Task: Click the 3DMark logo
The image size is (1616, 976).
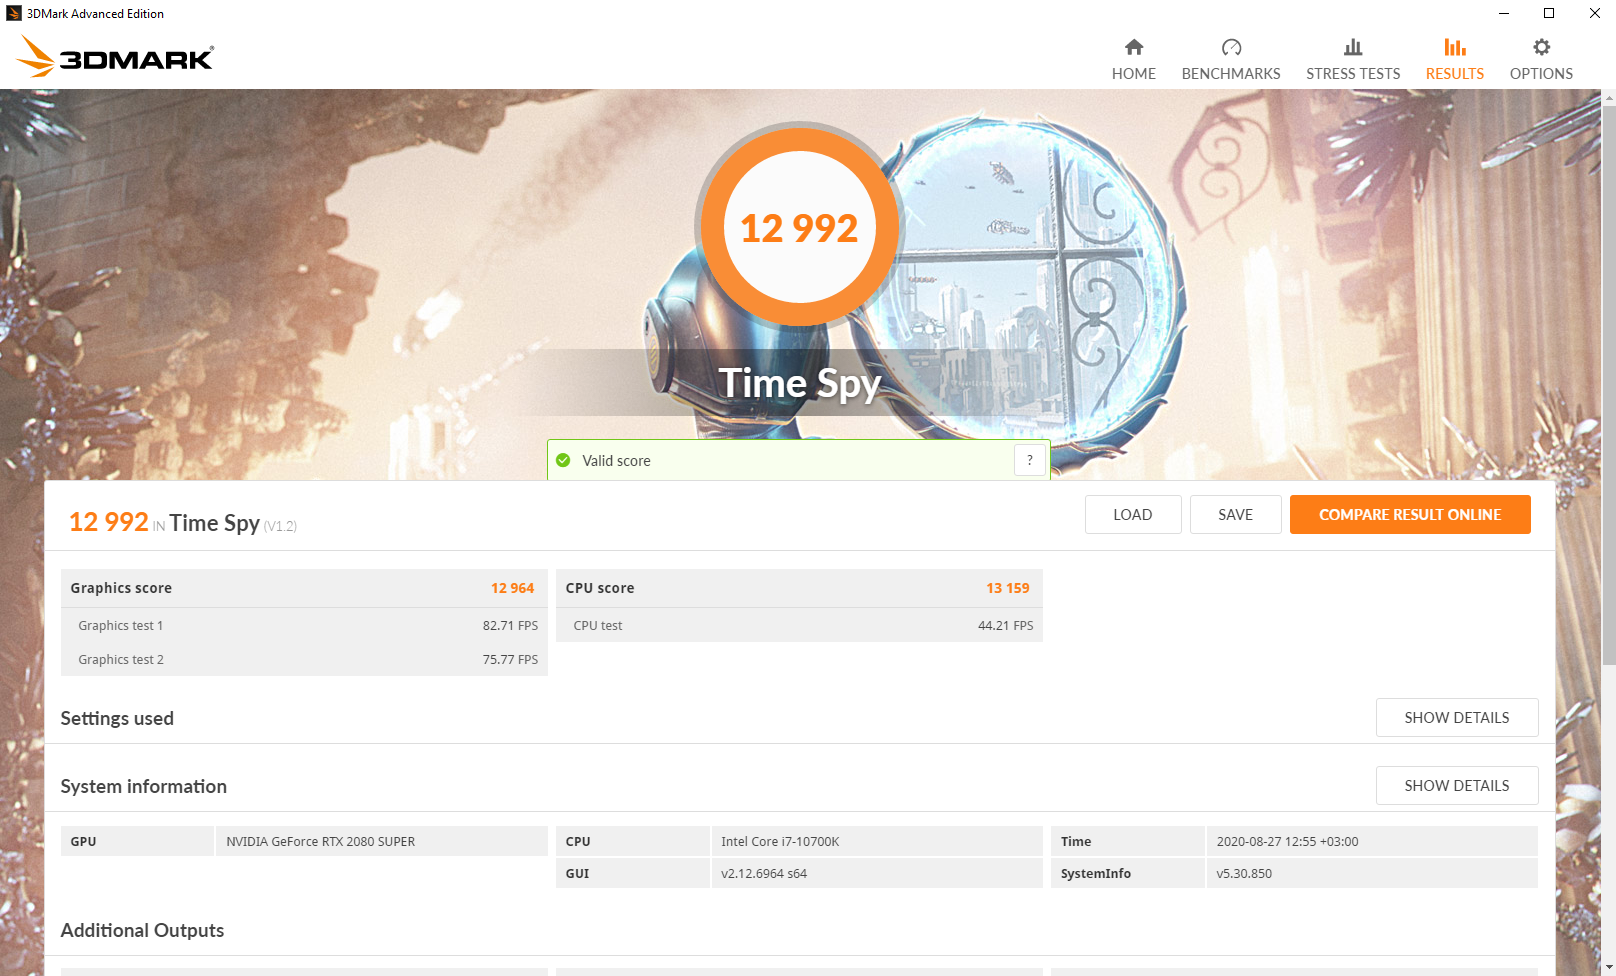Action: 115,57
